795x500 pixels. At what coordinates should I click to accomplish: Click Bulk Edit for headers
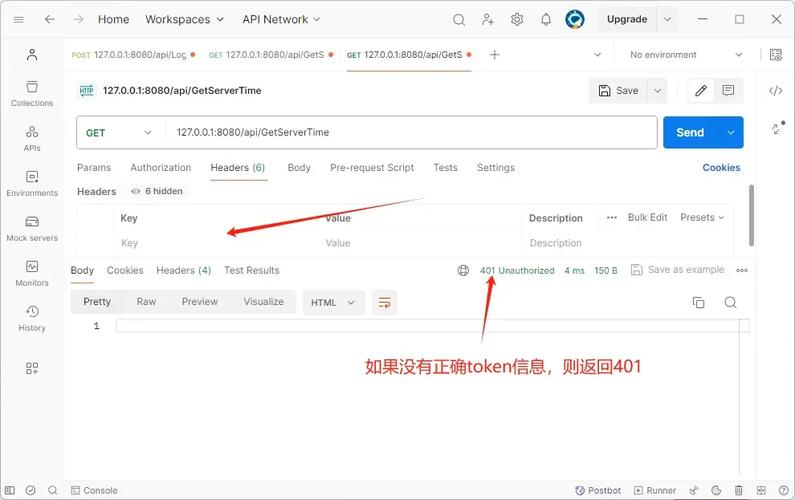(647, 218)
